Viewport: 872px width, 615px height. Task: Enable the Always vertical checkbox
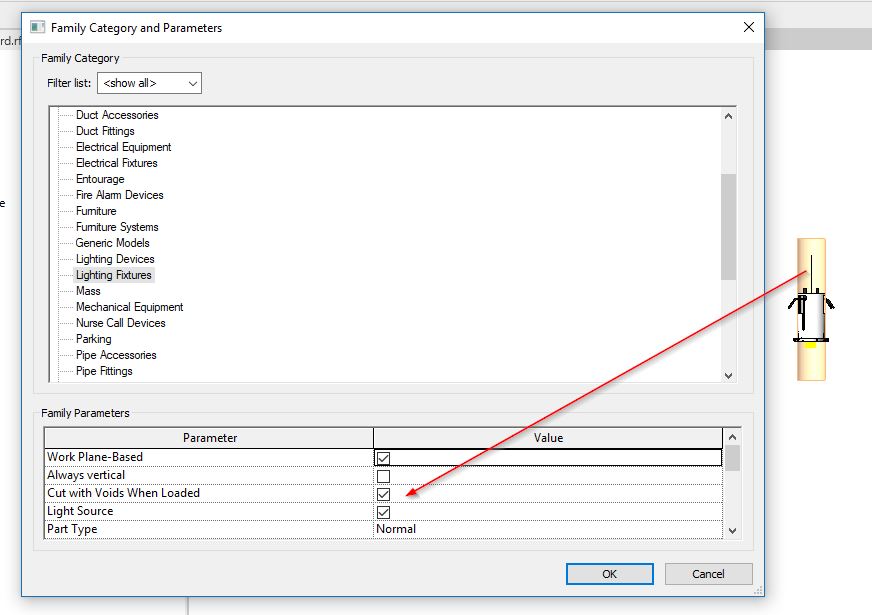pyautogui.click(x=382, y=475)
